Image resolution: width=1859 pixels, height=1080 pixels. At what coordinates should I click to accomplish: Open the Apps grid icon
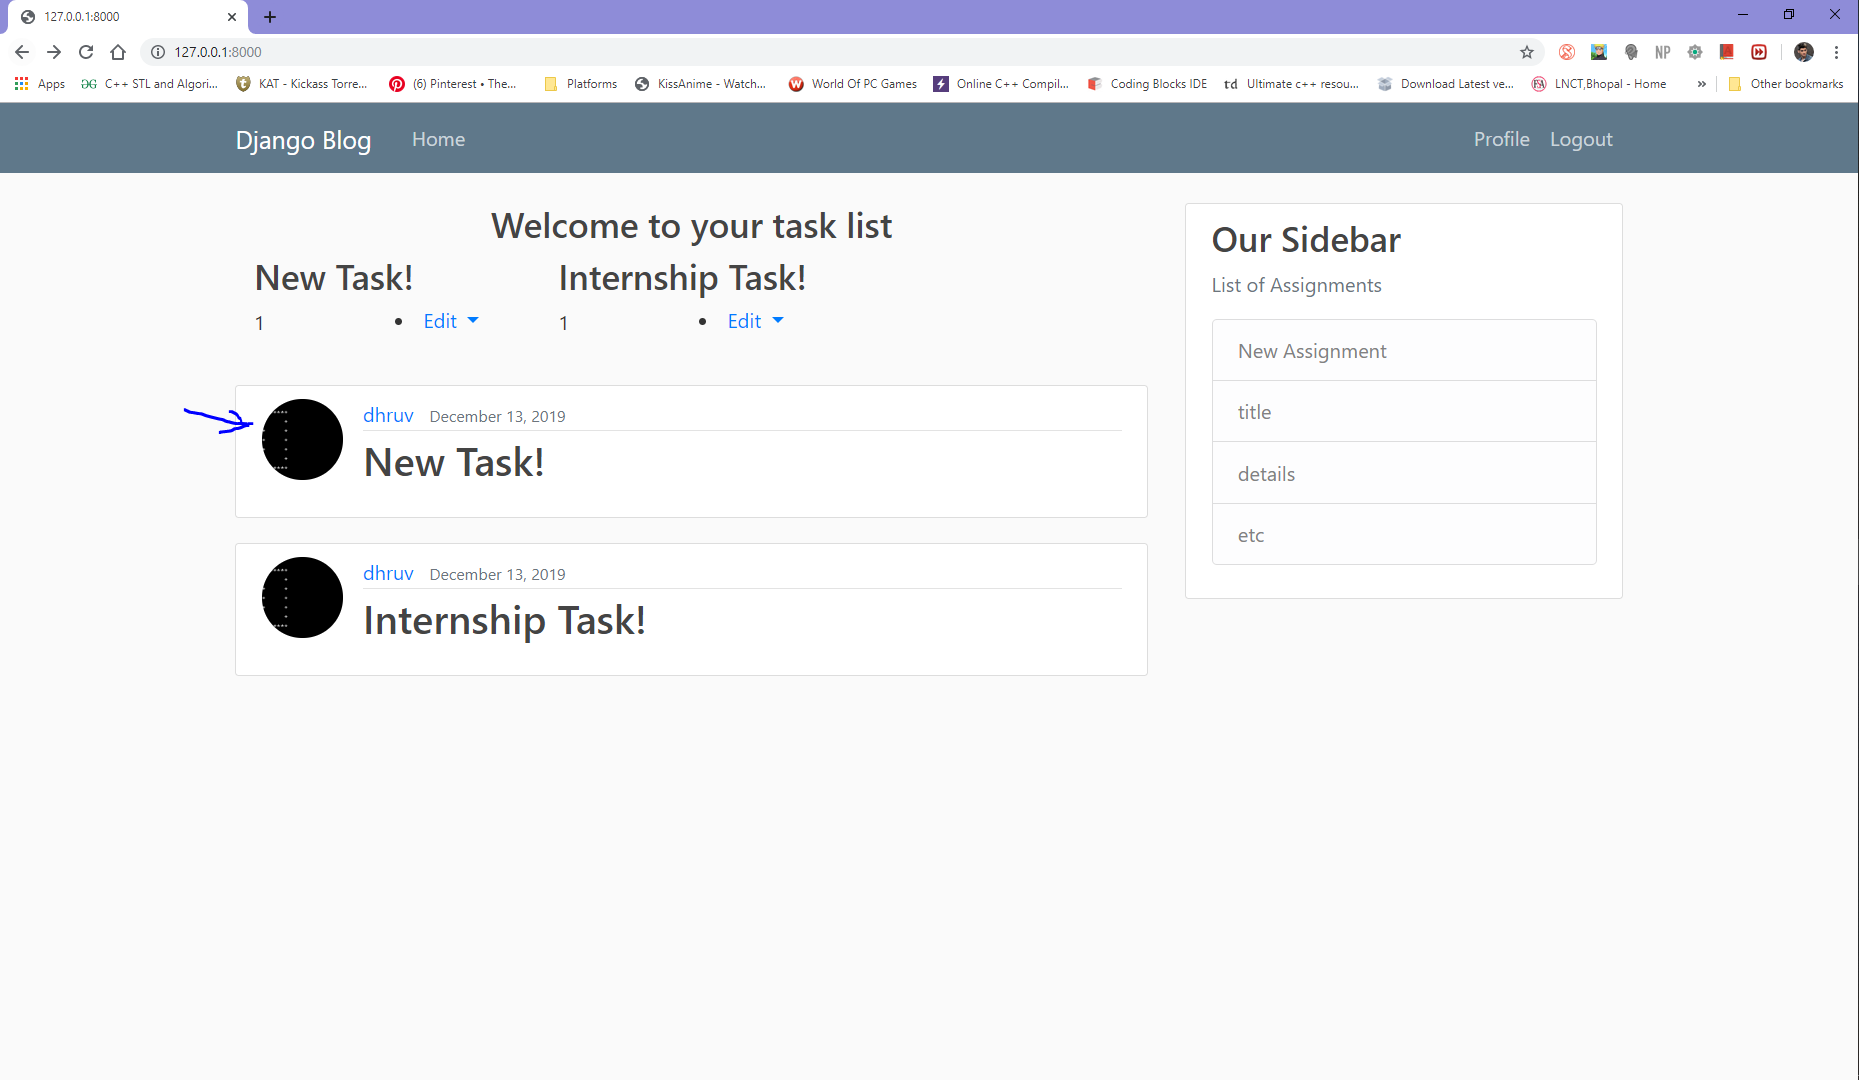coord(21,84)
